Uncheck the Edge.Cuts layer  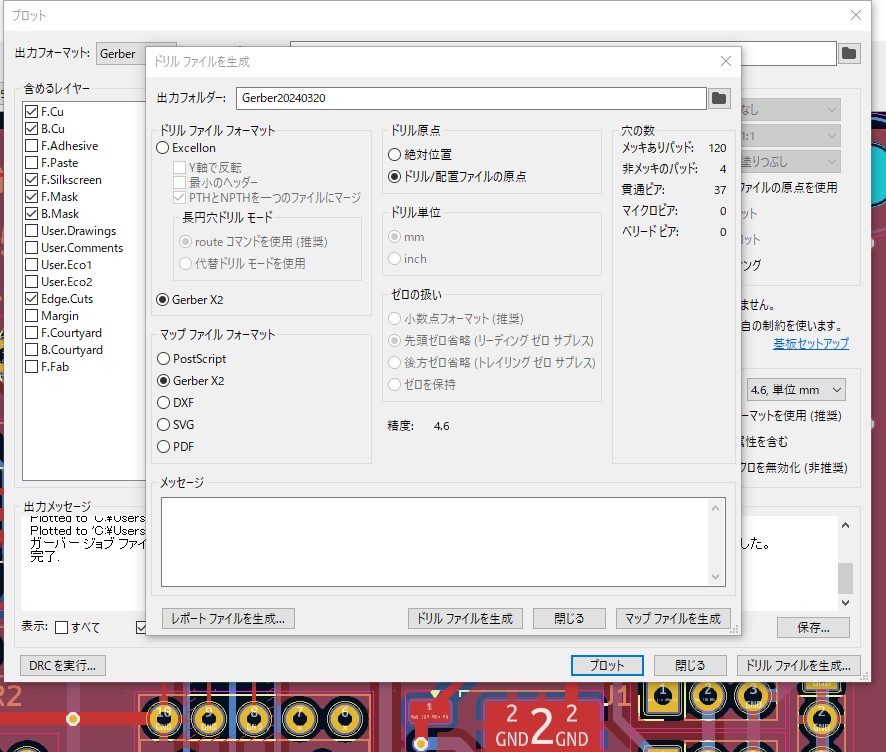pos(32,299)
